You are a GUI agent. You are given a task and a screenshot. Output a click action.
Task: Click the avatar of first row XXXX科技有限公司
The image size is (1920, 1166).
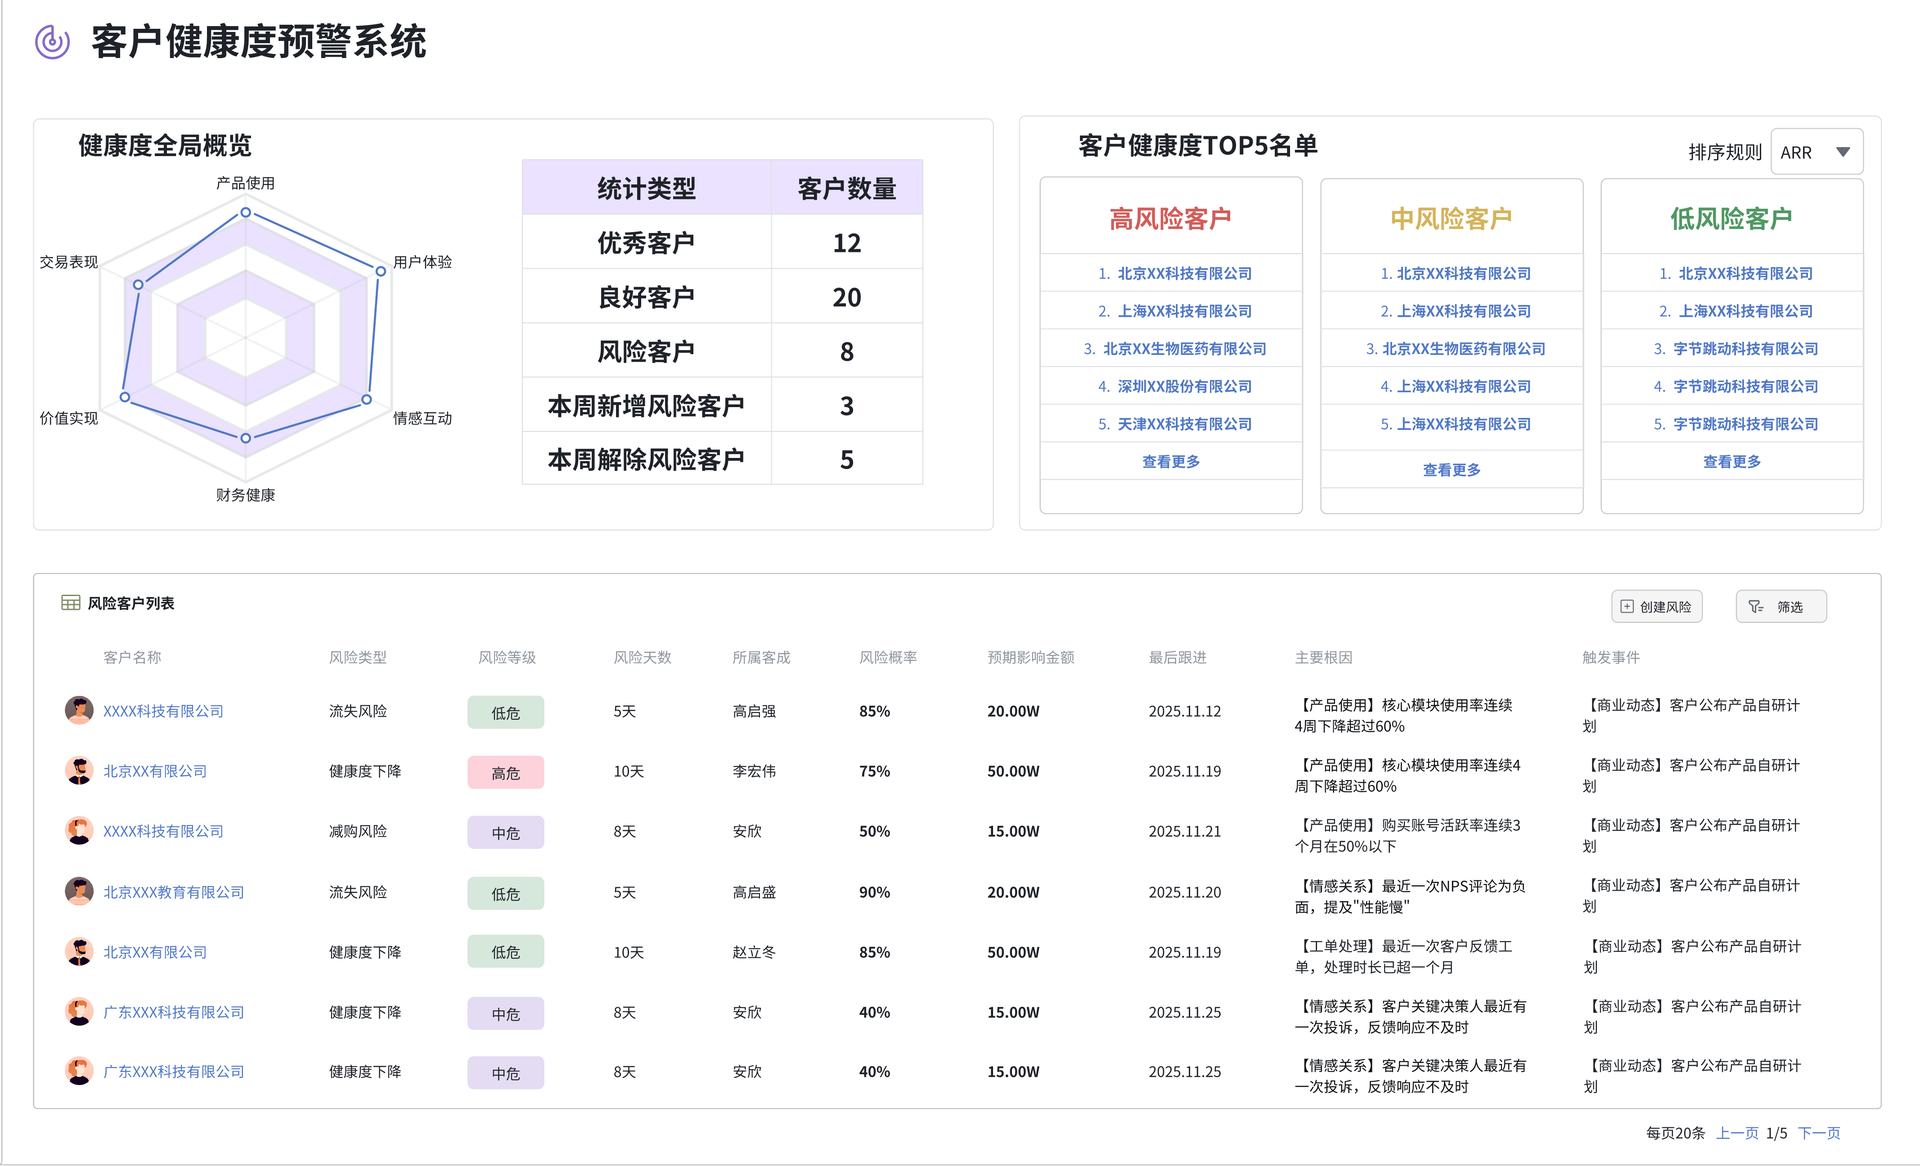(79, 711)
